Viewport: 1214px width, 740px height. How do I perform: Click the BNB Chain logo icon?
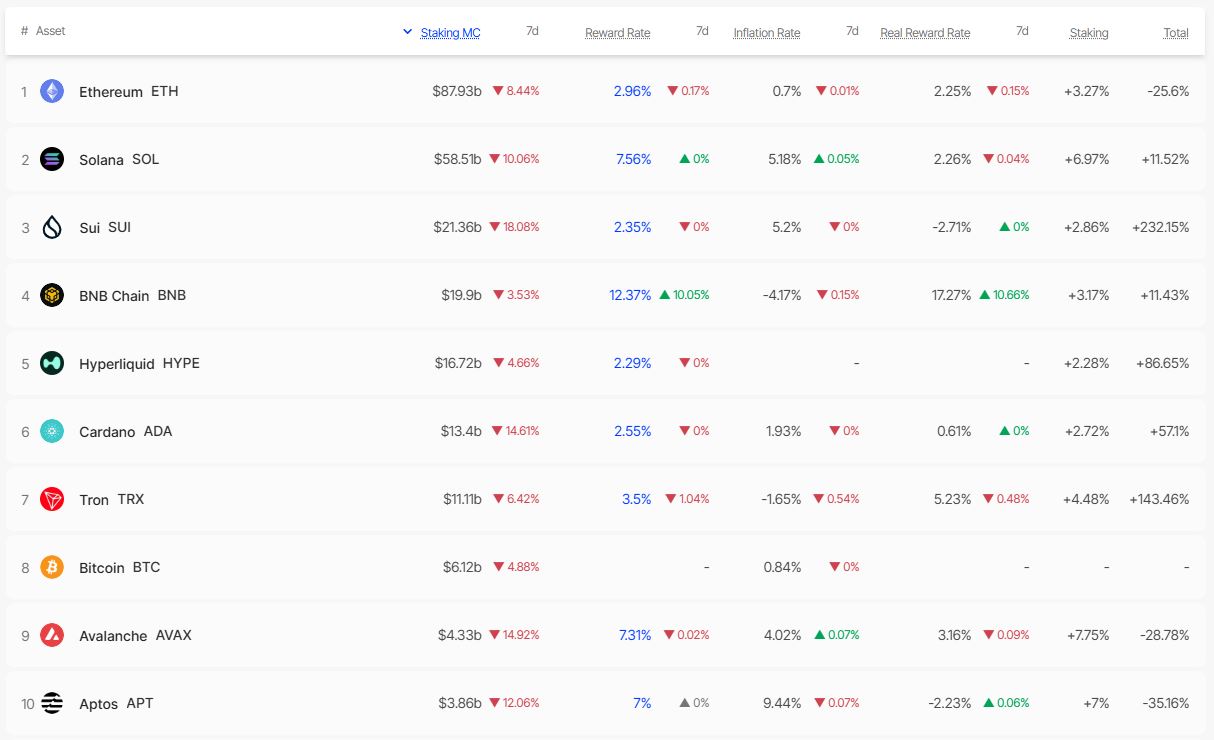coord(52,295)
